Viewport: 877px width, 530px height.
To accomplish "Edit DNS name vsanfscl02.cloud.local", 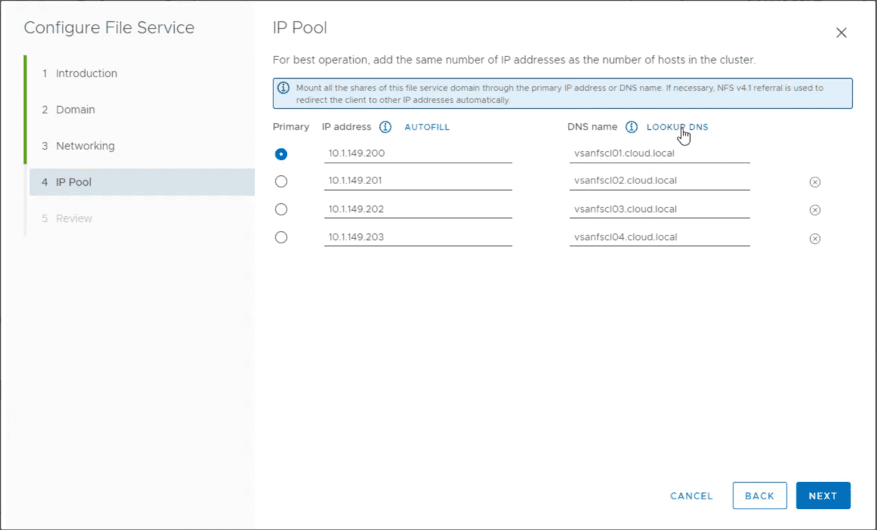I will click(659, 181).
